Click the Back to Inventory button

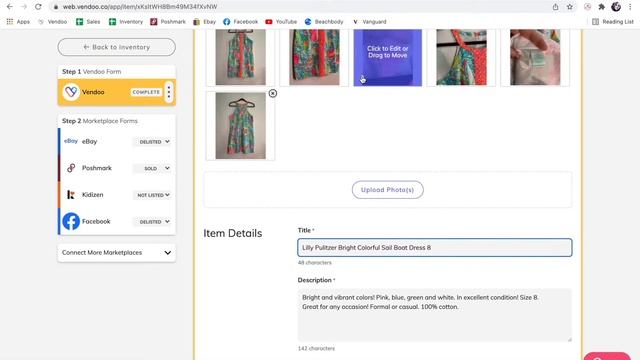117,47
